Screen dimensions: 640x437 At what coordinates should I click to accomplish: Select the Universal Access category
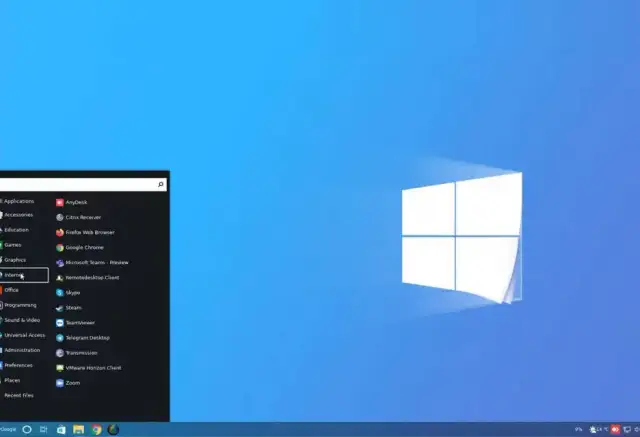(23, 335)
